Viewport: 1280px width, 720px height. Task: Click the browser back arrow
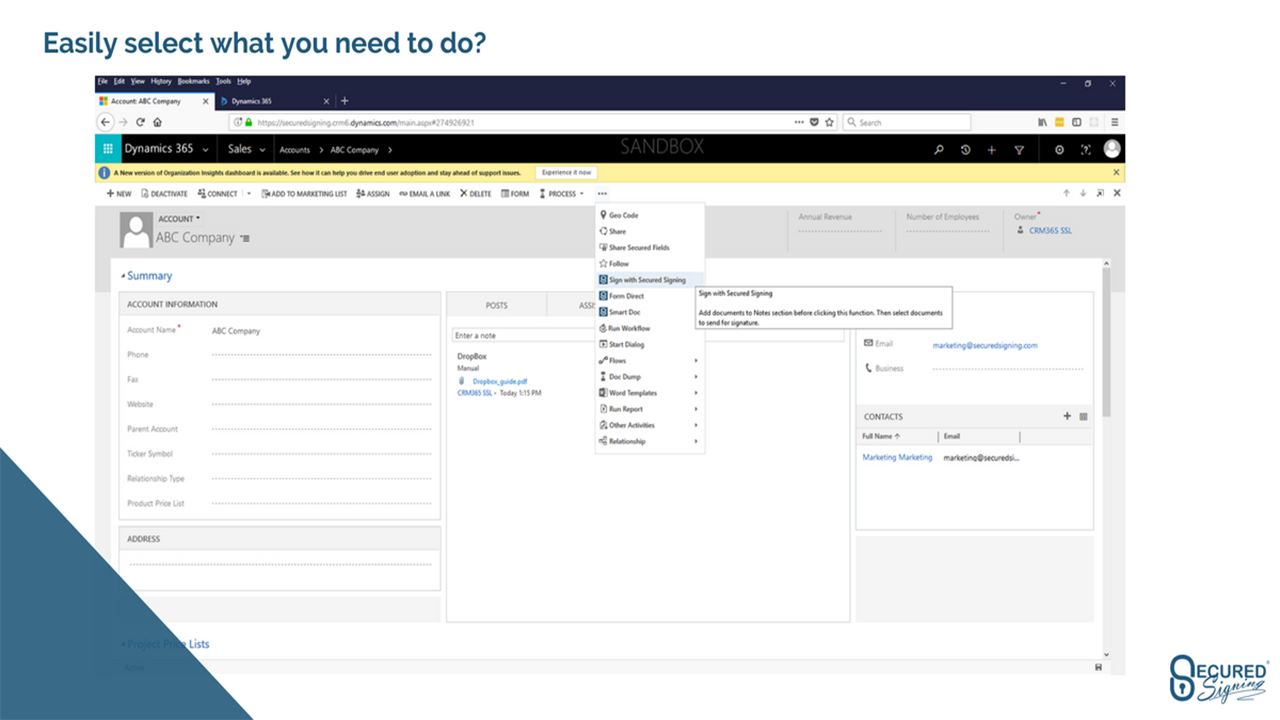[106, 122]
